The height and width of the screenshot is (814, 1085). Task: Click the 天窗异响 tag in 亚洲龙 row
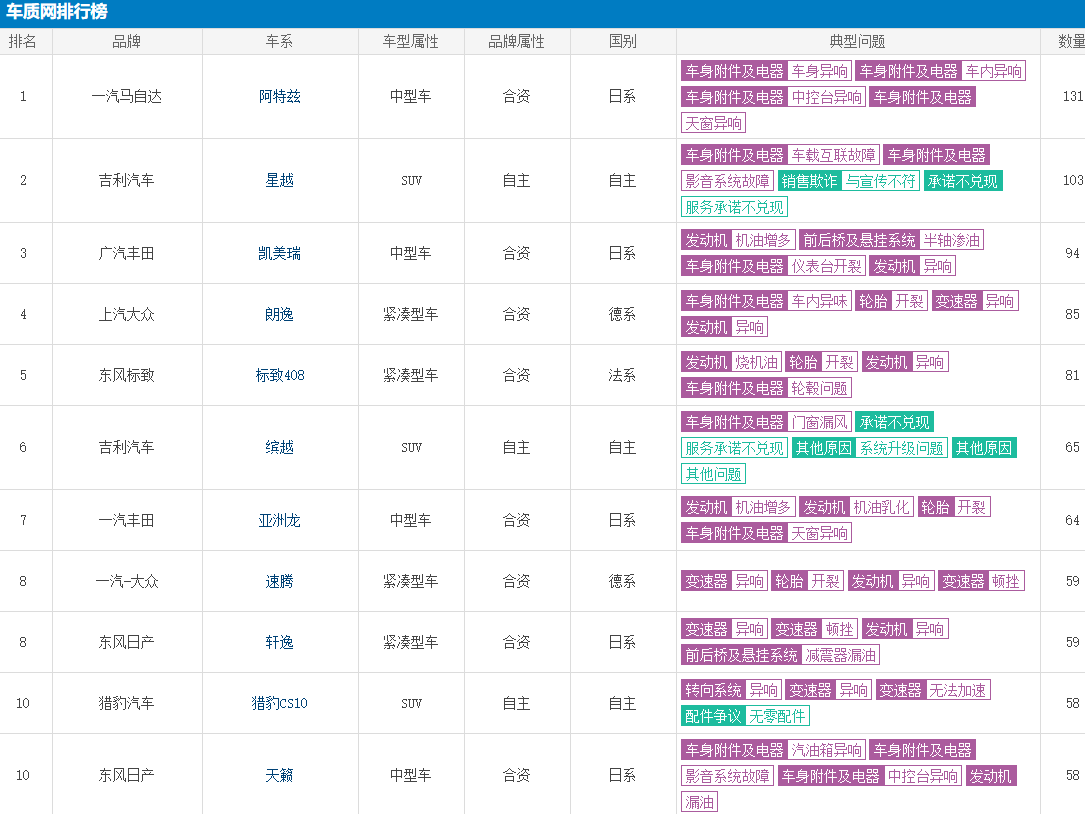coord(819,534)
